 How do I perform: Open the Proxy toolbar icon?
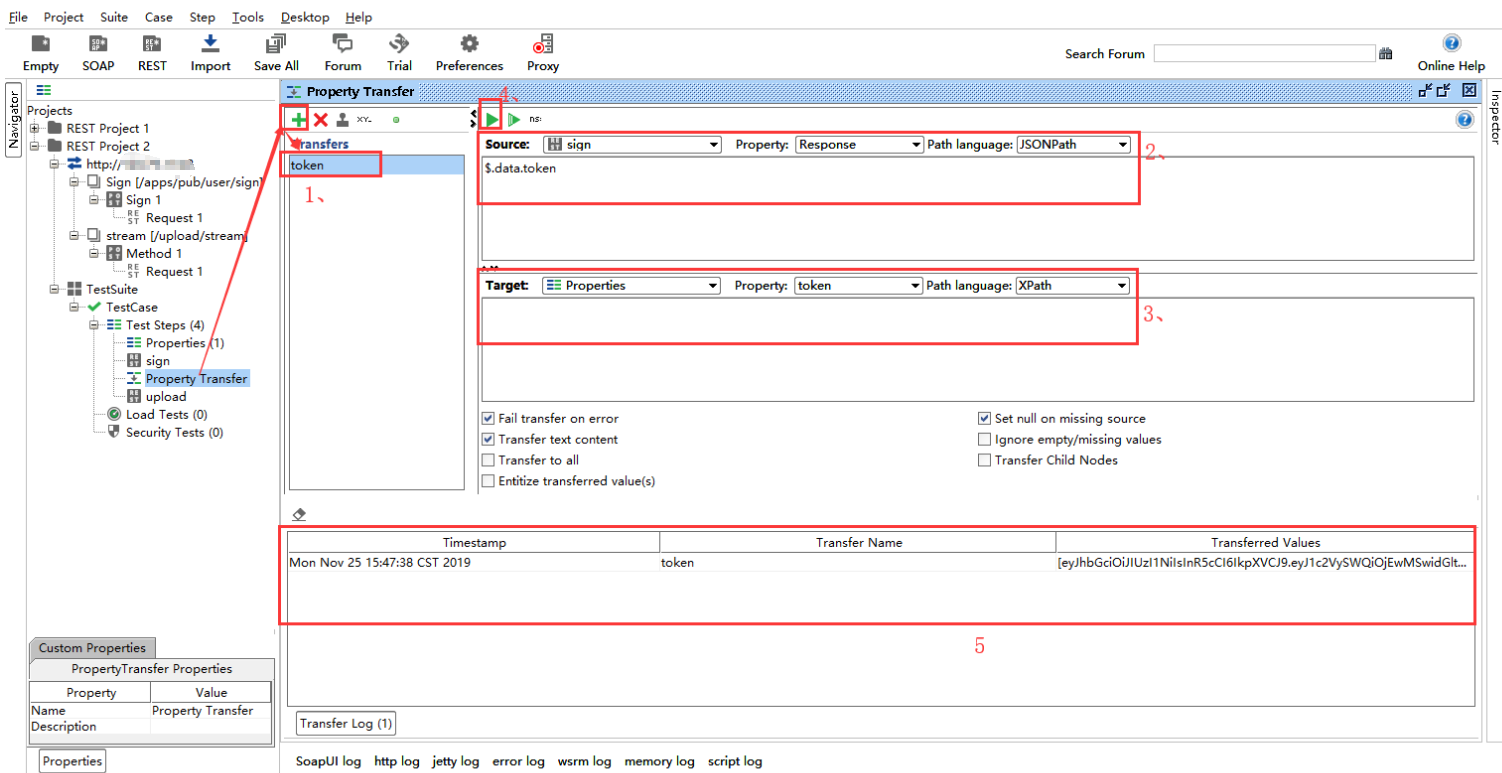(x=543, y=44)
